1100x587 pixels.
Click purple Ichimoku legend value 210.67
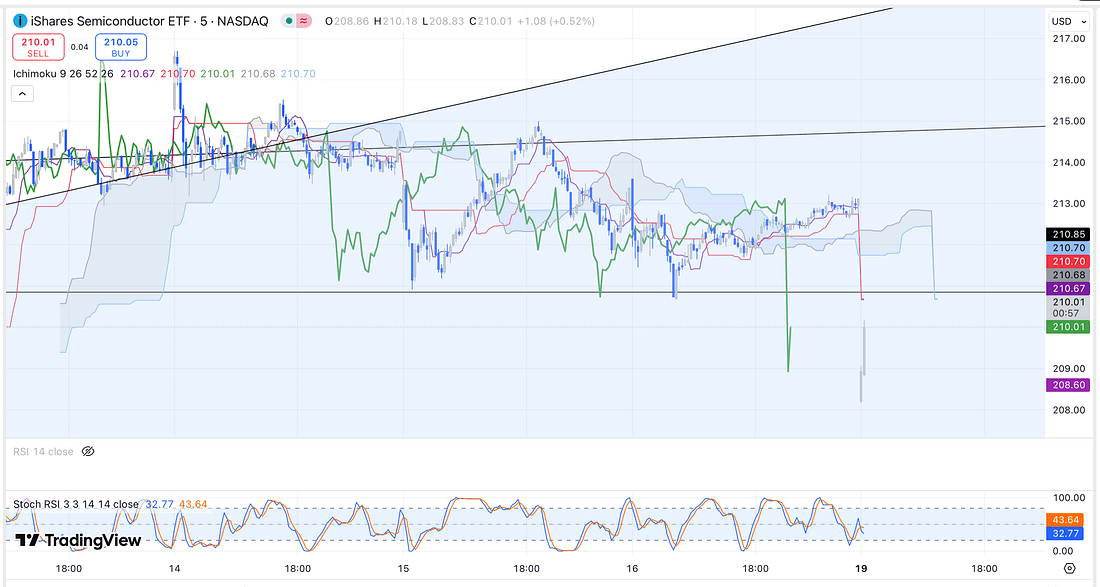(x=138, y=73)
